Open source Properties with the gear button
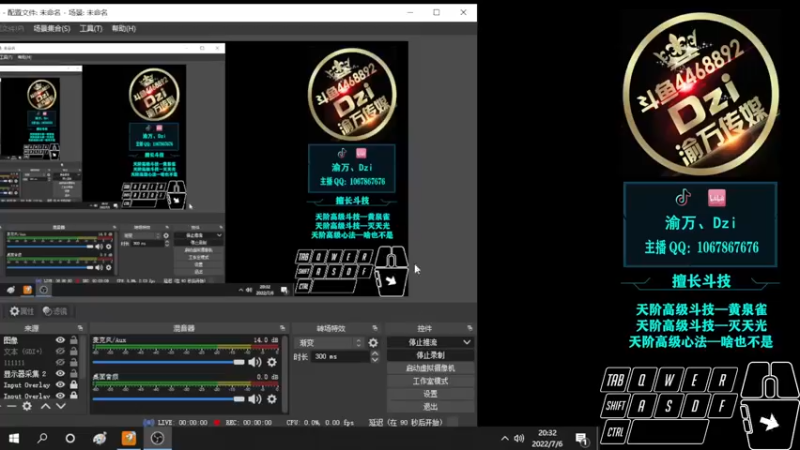Image resolution: width=800 pixels, height=450 pixels. (x=21, y=311)
